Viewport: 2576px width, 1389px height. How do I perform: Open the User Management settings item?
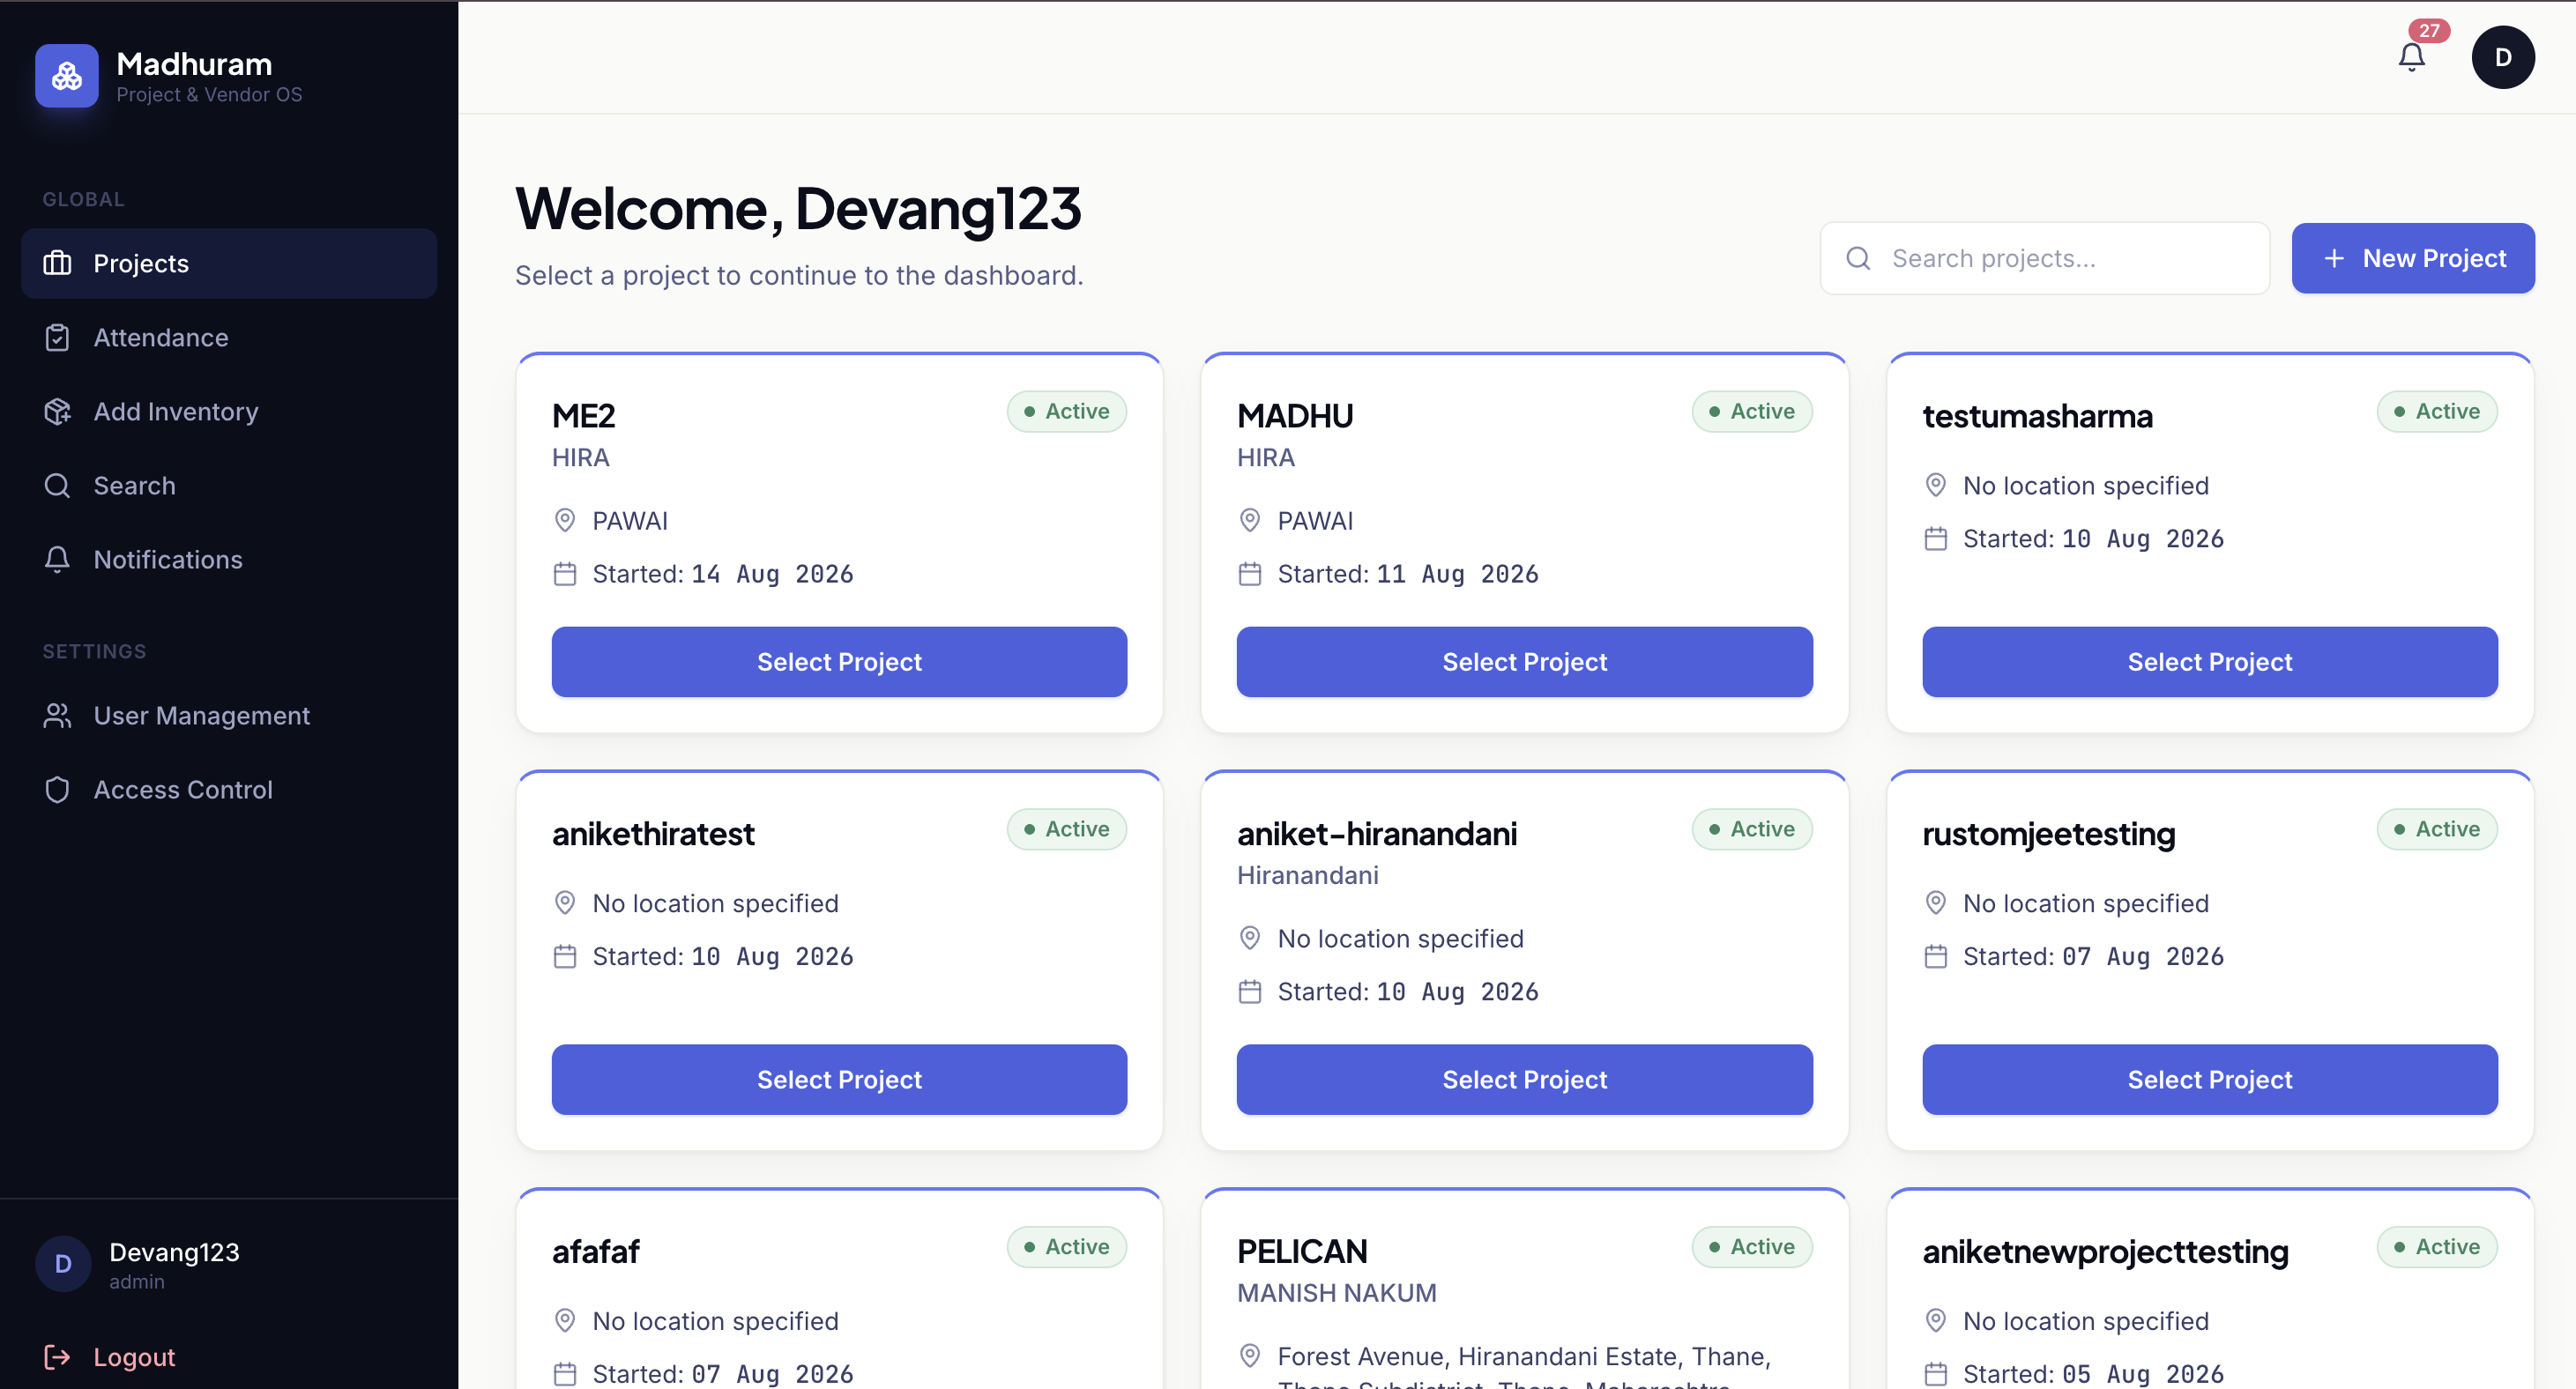coord(229,716)
